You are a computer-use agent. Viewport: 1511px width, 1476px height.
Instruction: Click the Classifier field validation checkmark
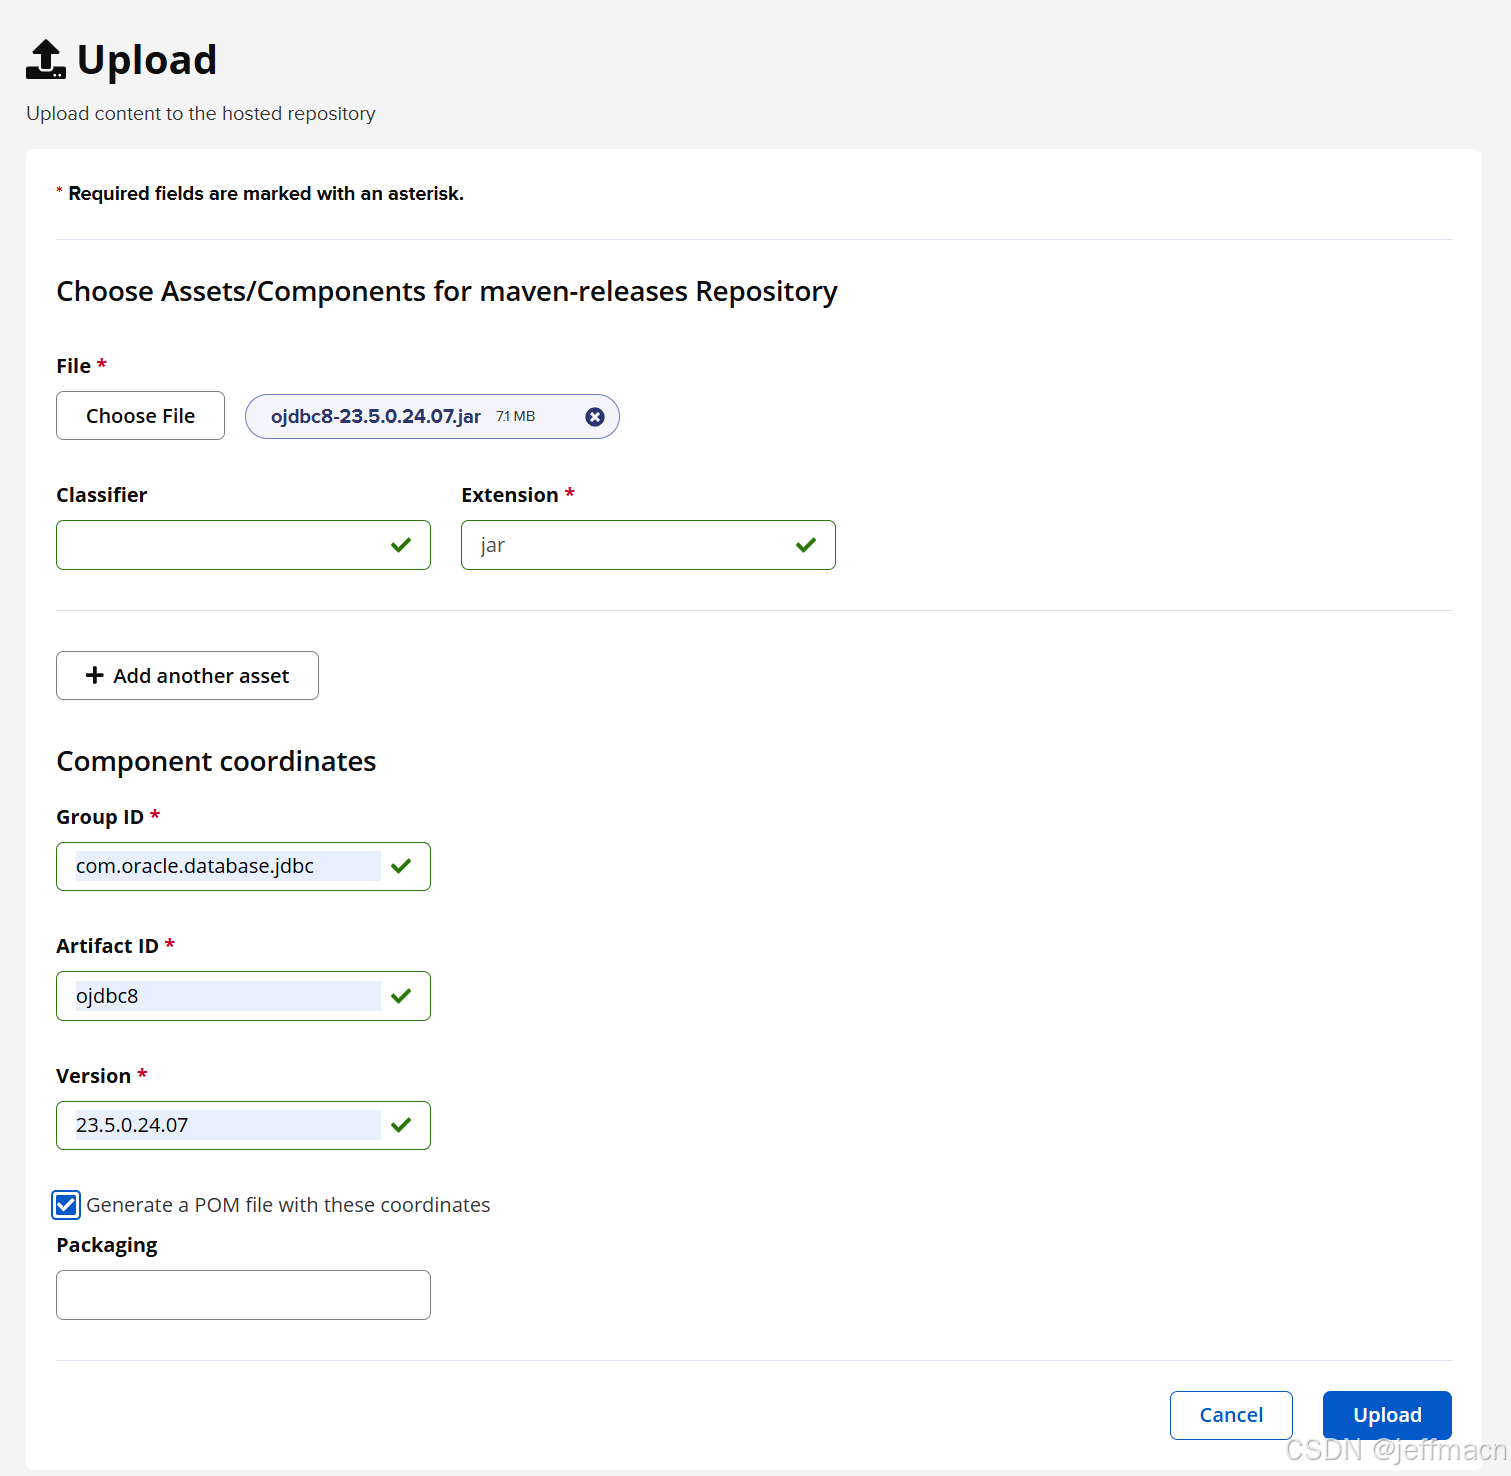coord(401,545)
